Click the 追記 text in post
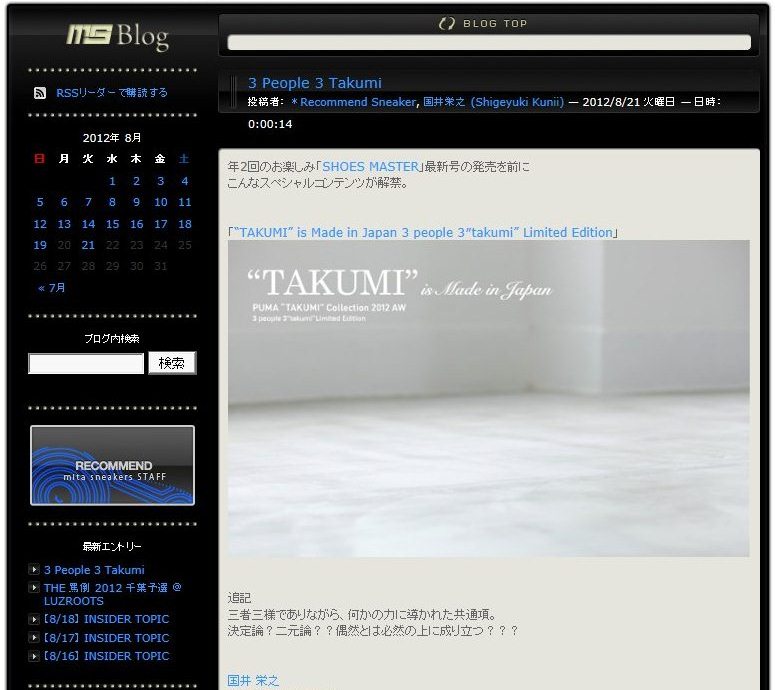 [x=239, y=598]
